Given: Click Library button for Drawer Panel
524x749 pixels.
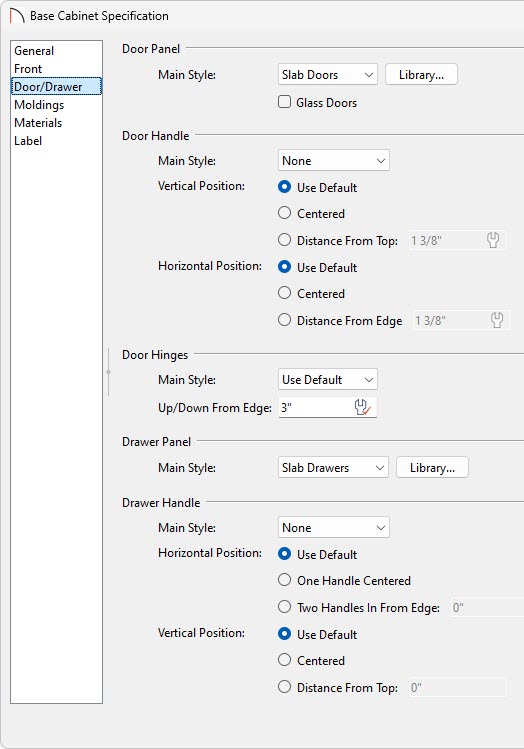Looking at the screenshot, I should [432, 467].
